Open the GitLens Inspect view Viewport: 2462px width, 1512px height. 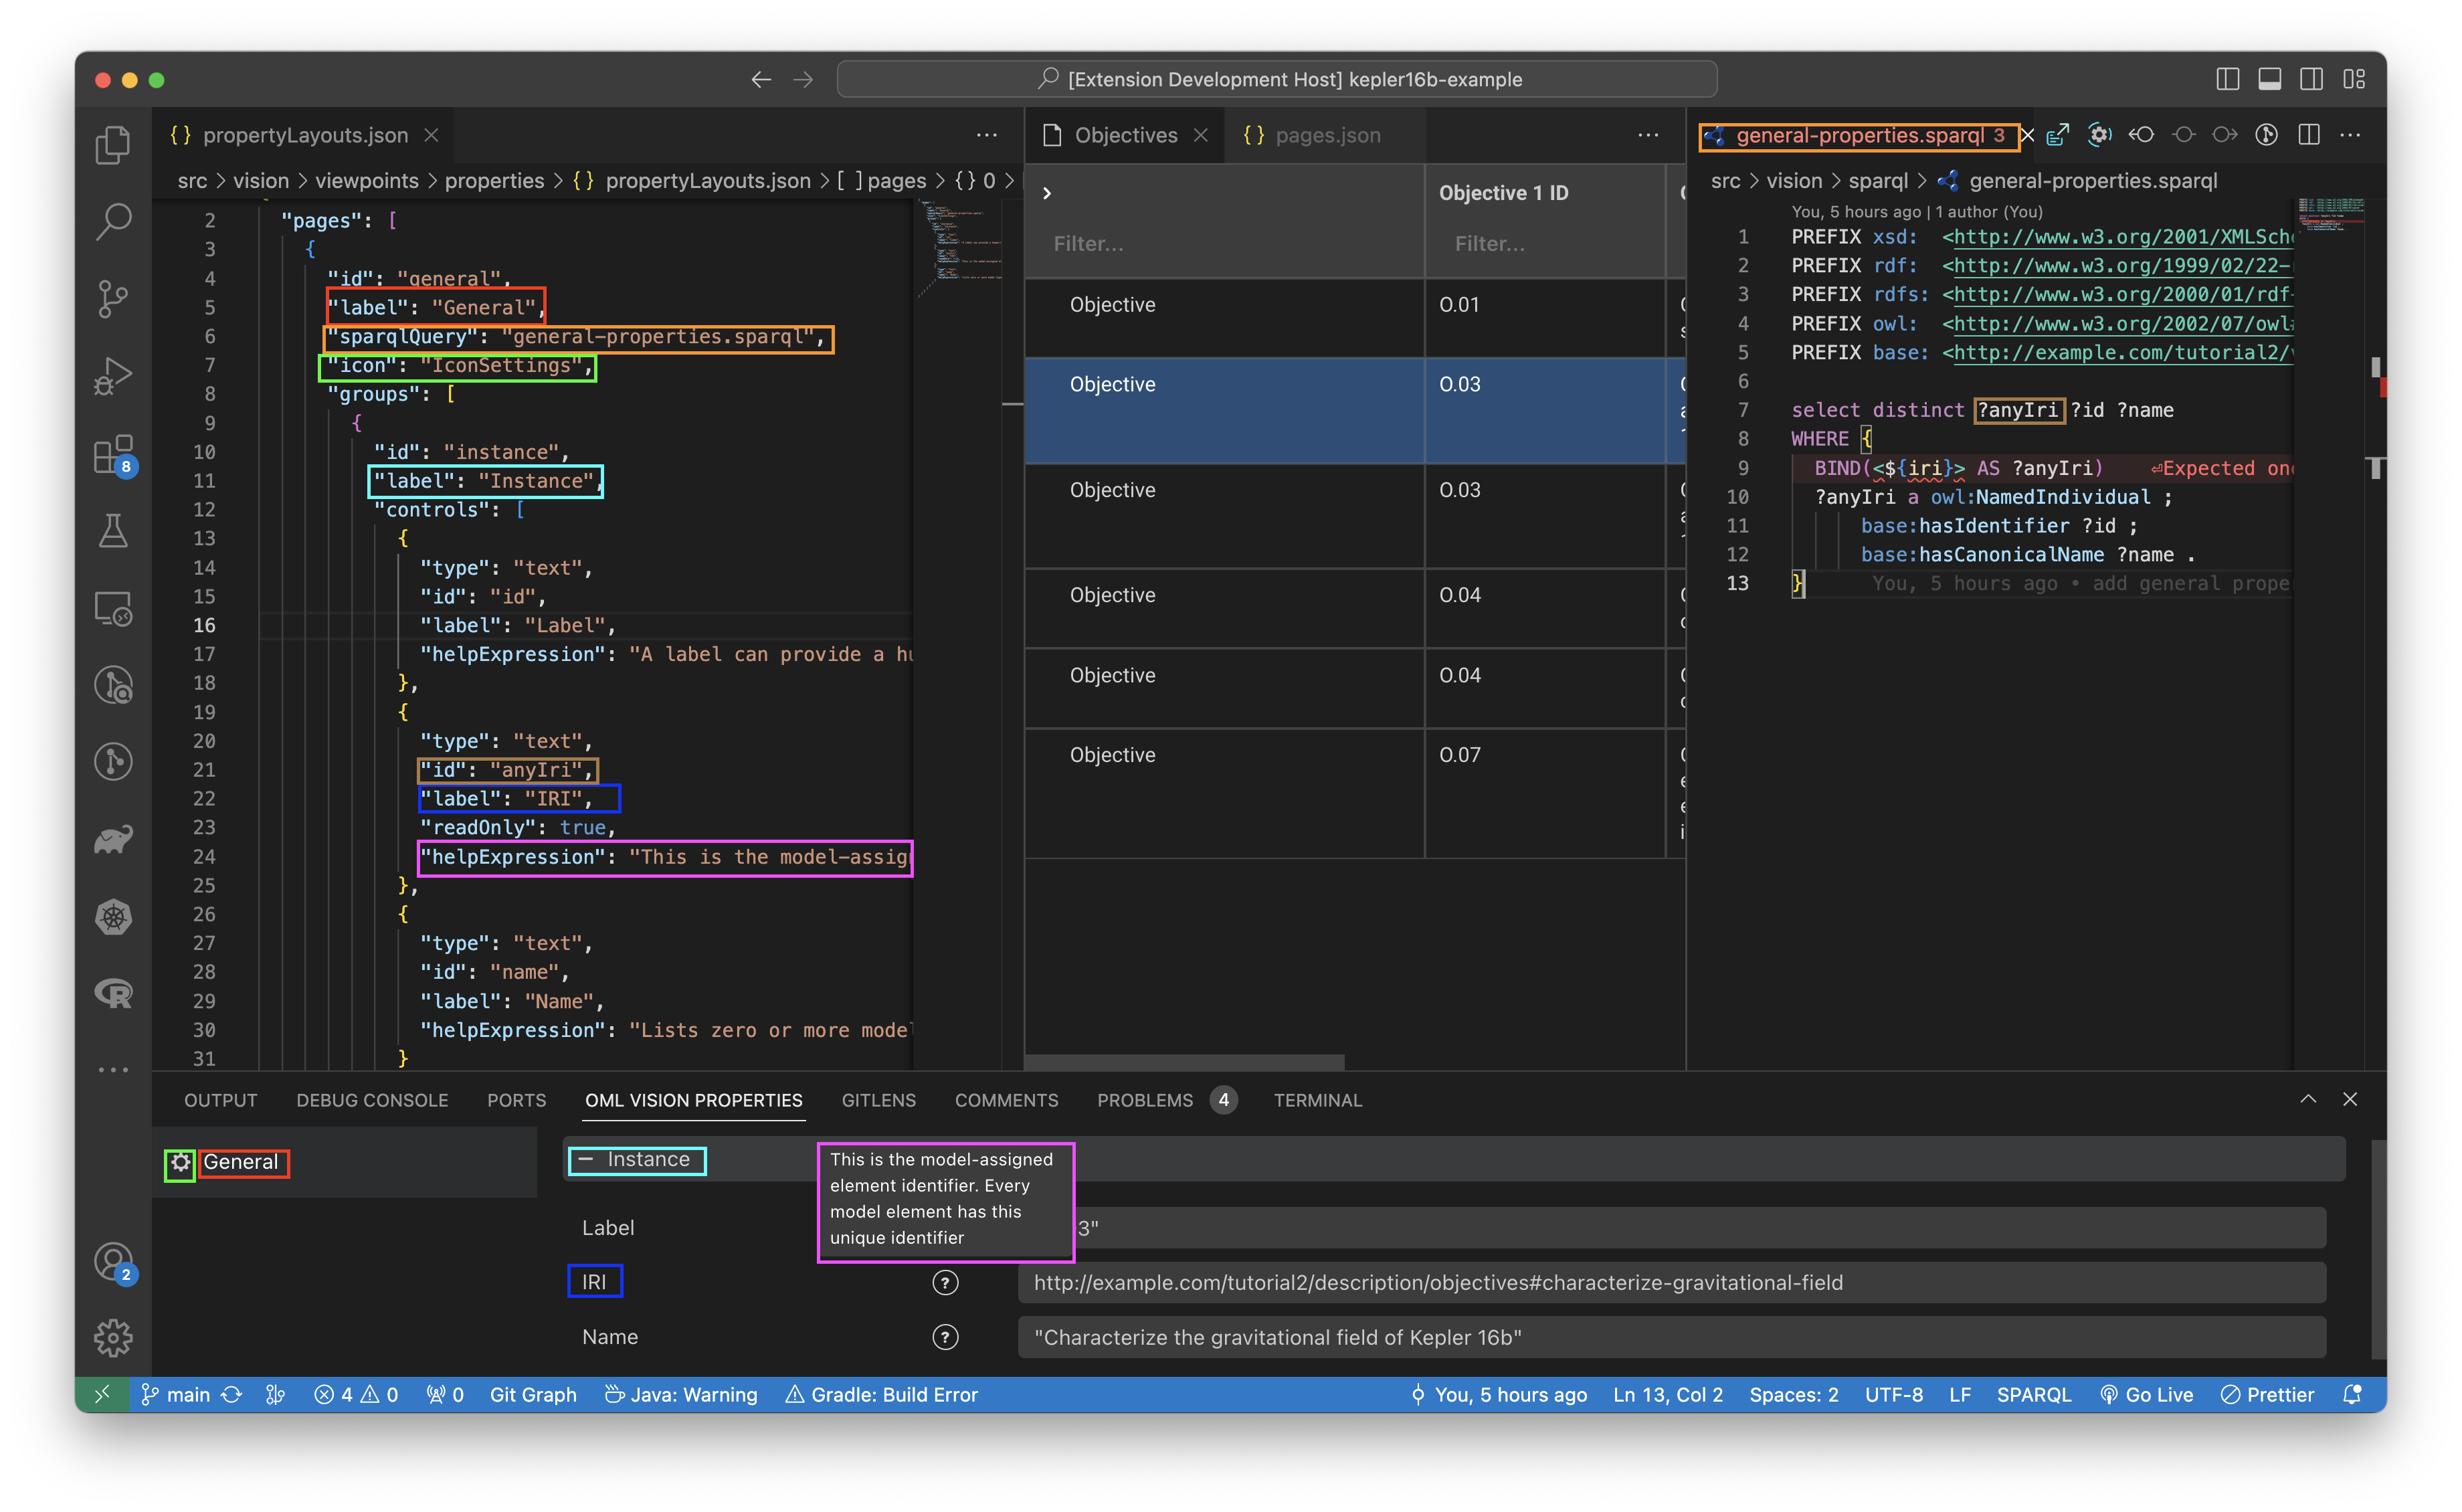click(x=113, y=685)
